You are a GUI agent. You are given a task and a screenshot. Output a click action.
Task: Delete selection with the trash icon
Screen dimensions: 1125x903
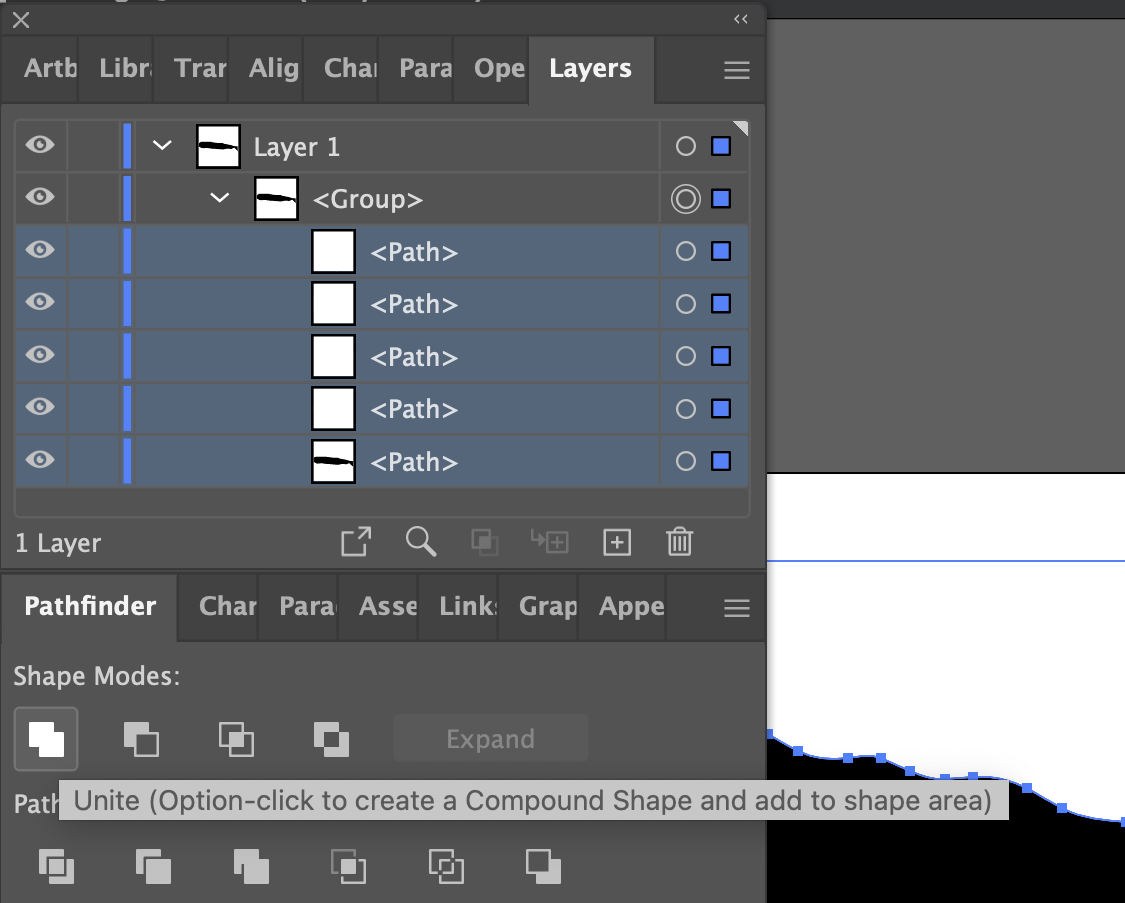[680, 542]
